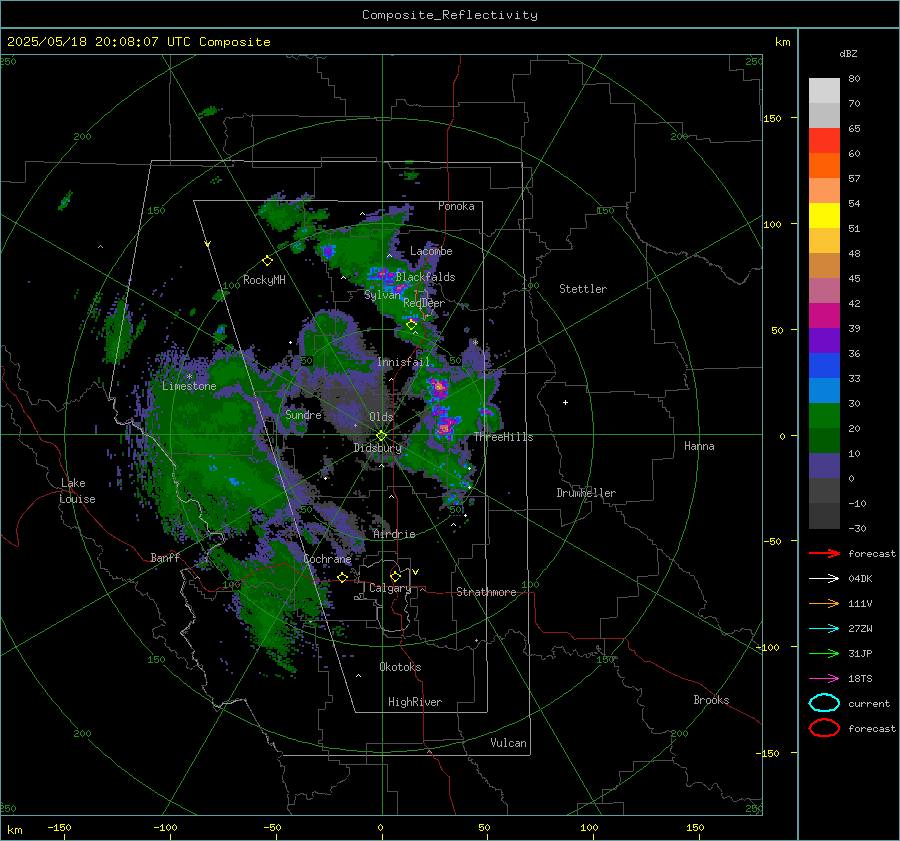This screenshot has height=841, width=900.
Task: Click the RedDeer city label
Action: (x=424, y=303)
